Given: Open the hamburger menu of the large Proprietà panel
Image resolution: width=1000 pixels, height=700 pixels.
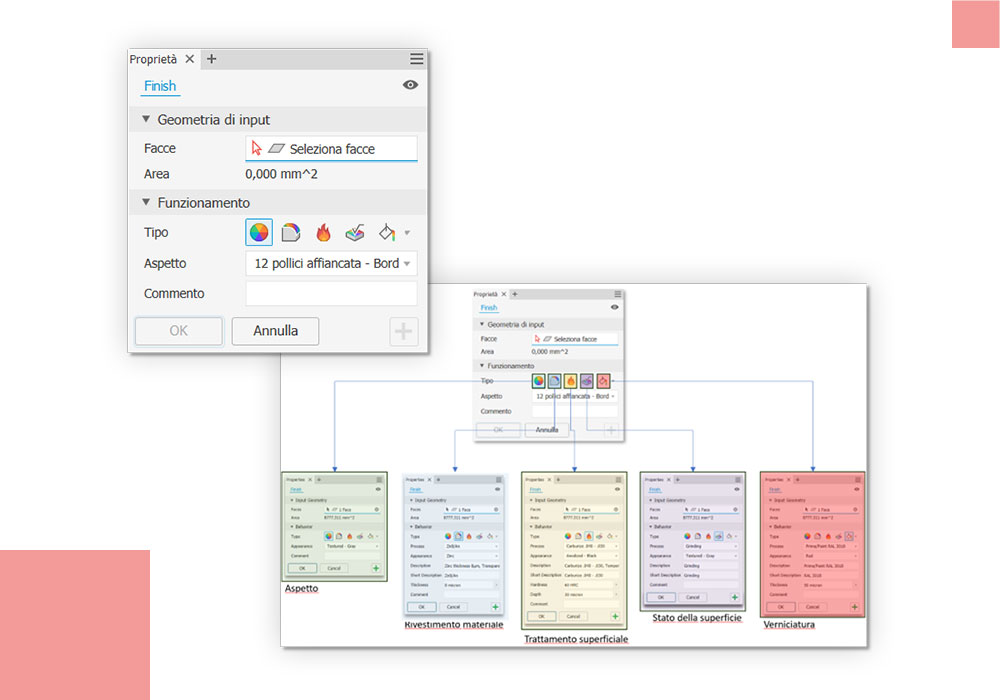Looking at the screenshot, I should [x=416, y=59].
